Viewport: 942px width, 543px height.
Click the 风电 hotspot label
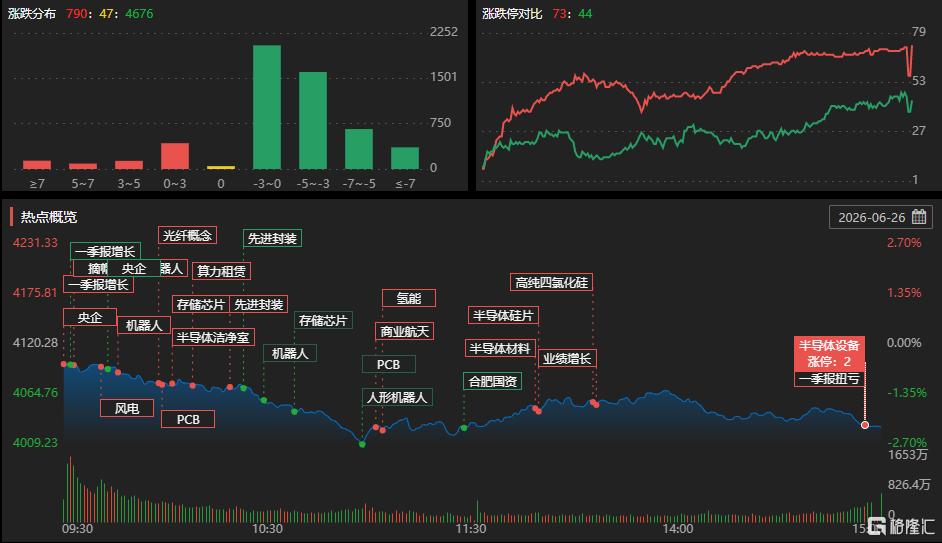click(127, 408)
